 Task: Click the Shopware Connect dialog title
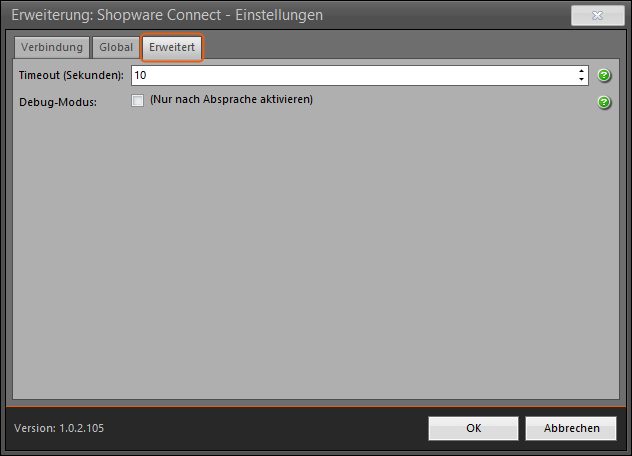tap(167, 15)
